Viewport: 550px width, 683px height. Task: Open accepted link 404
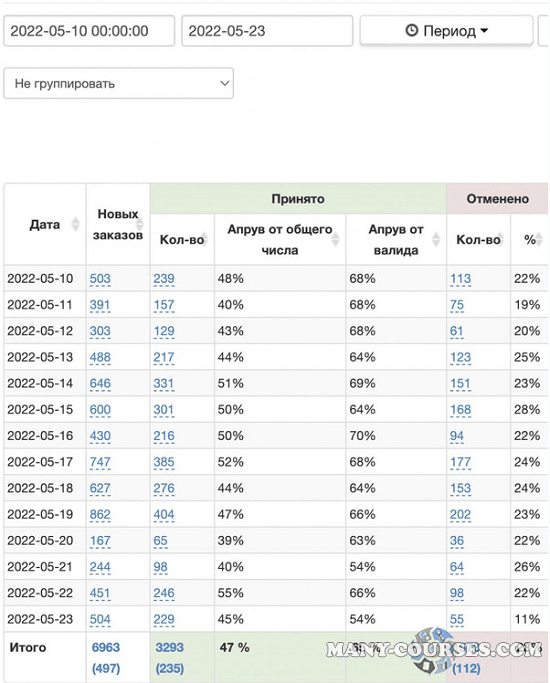[x=164, y=514]
